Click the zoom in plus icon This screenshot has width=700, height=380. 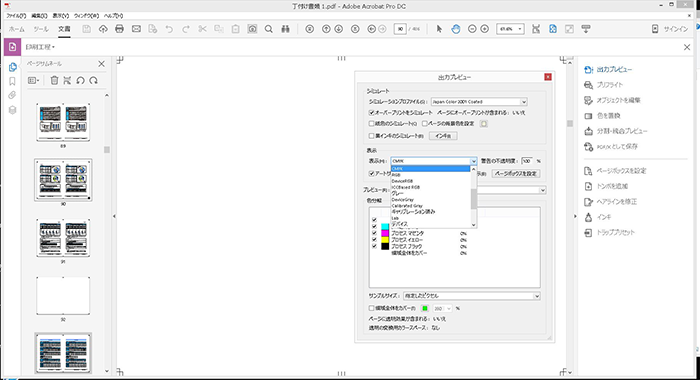[x=484, y=29]
